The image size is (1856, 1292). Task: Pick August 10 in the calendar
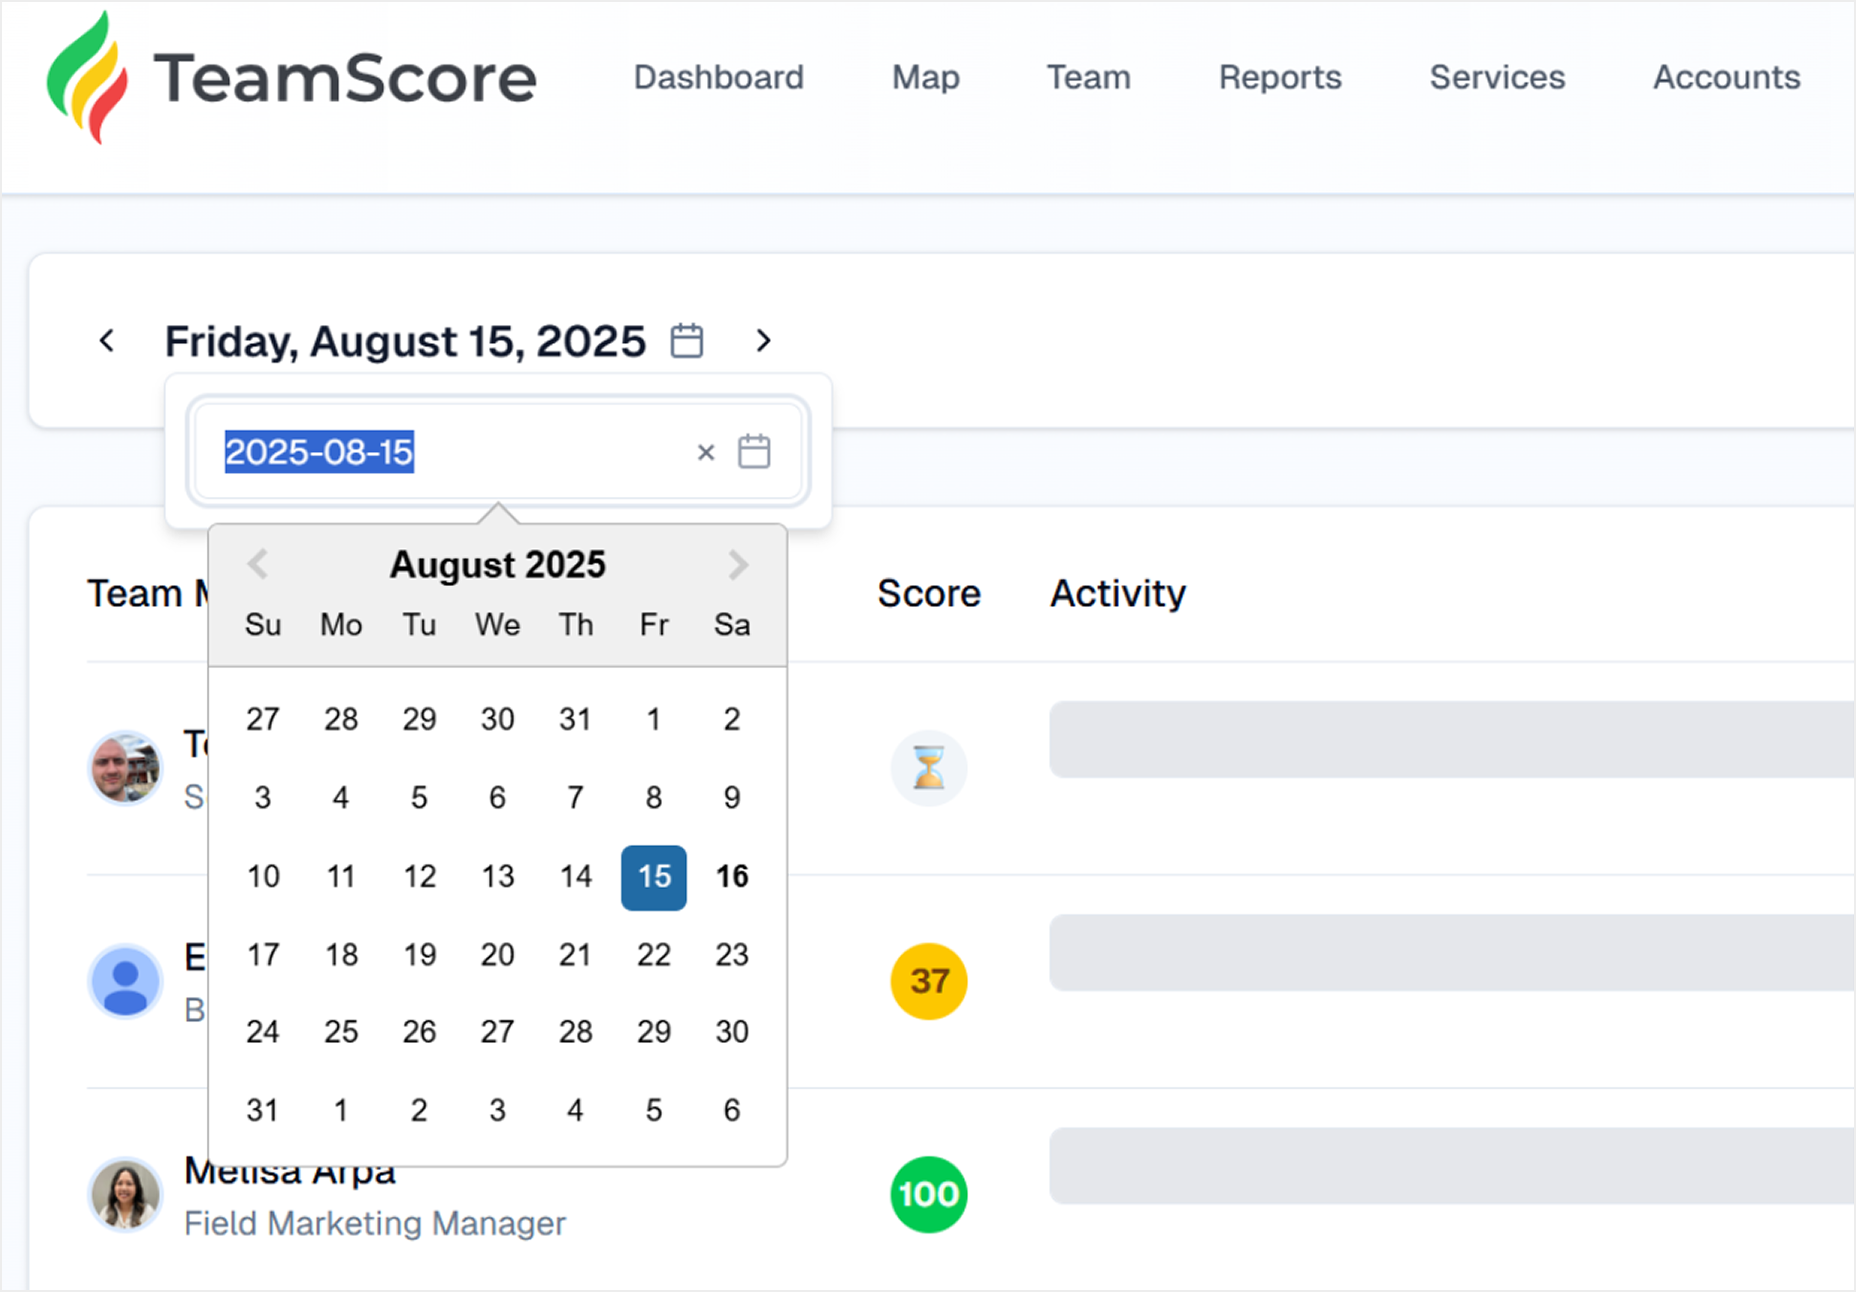[263, 877]
